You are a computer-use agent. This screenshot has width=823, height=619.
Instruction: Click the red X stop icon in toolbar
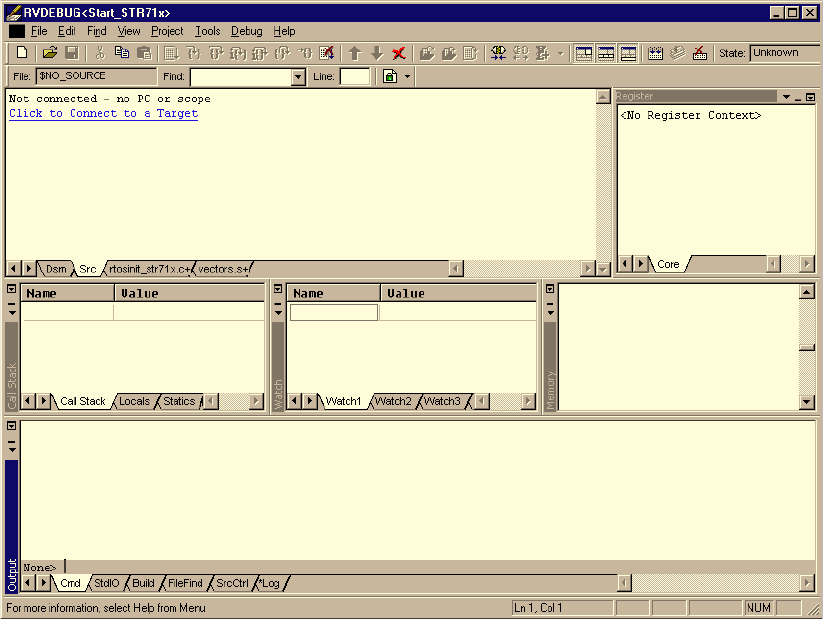pyautogui.click(x=399, y=53)
